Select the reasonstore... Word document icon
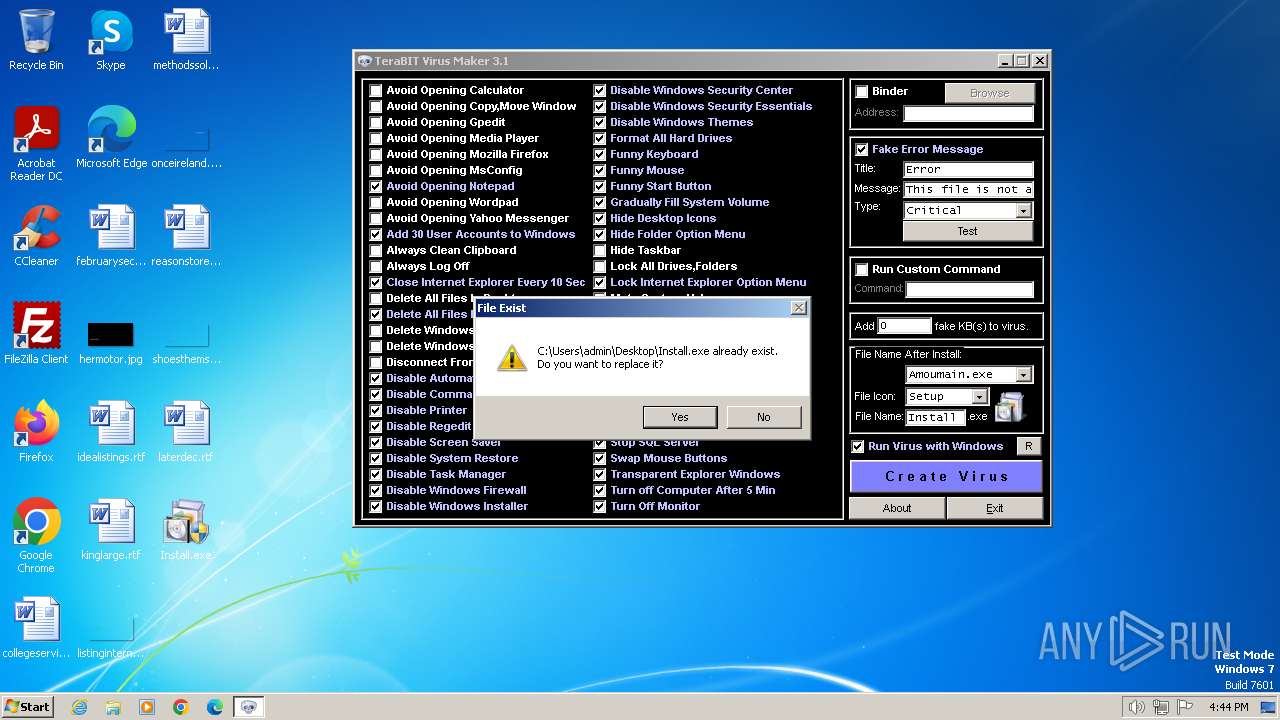This screenshot has height=720, width=1280. 186,235
